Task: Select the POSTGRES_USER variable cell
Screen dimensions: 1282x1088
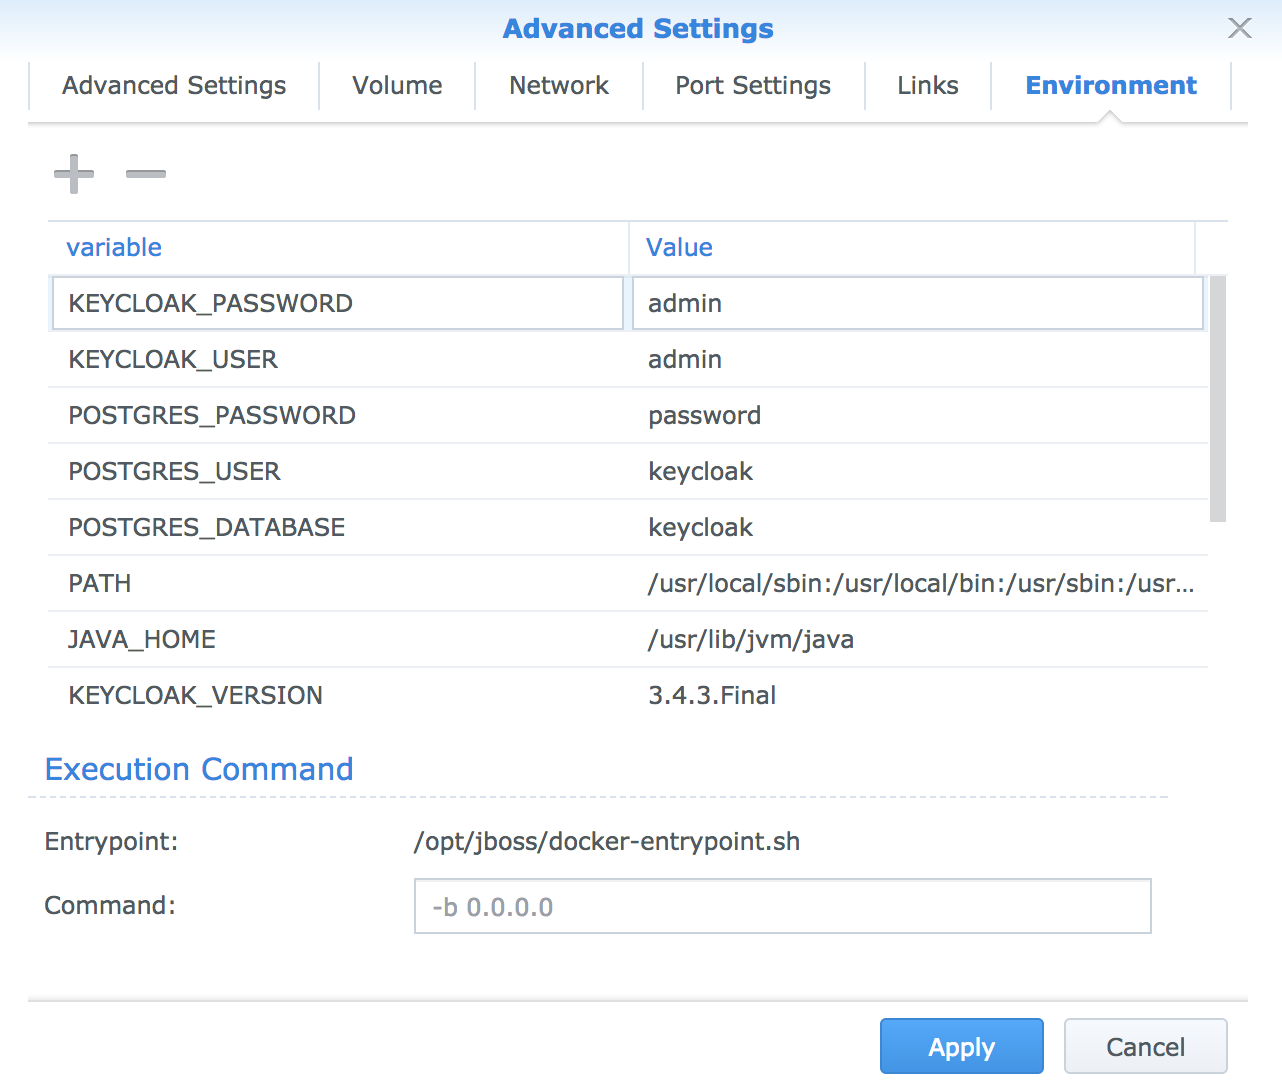Action: [338, 471]
